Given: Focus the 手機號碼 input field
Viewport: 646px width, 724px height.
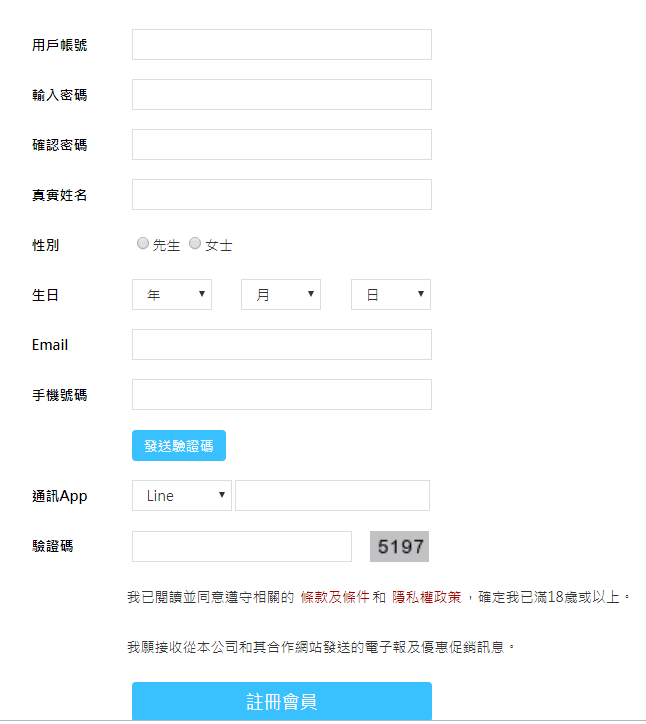Looking at the screenshot, I should click(x=282, y=395).
